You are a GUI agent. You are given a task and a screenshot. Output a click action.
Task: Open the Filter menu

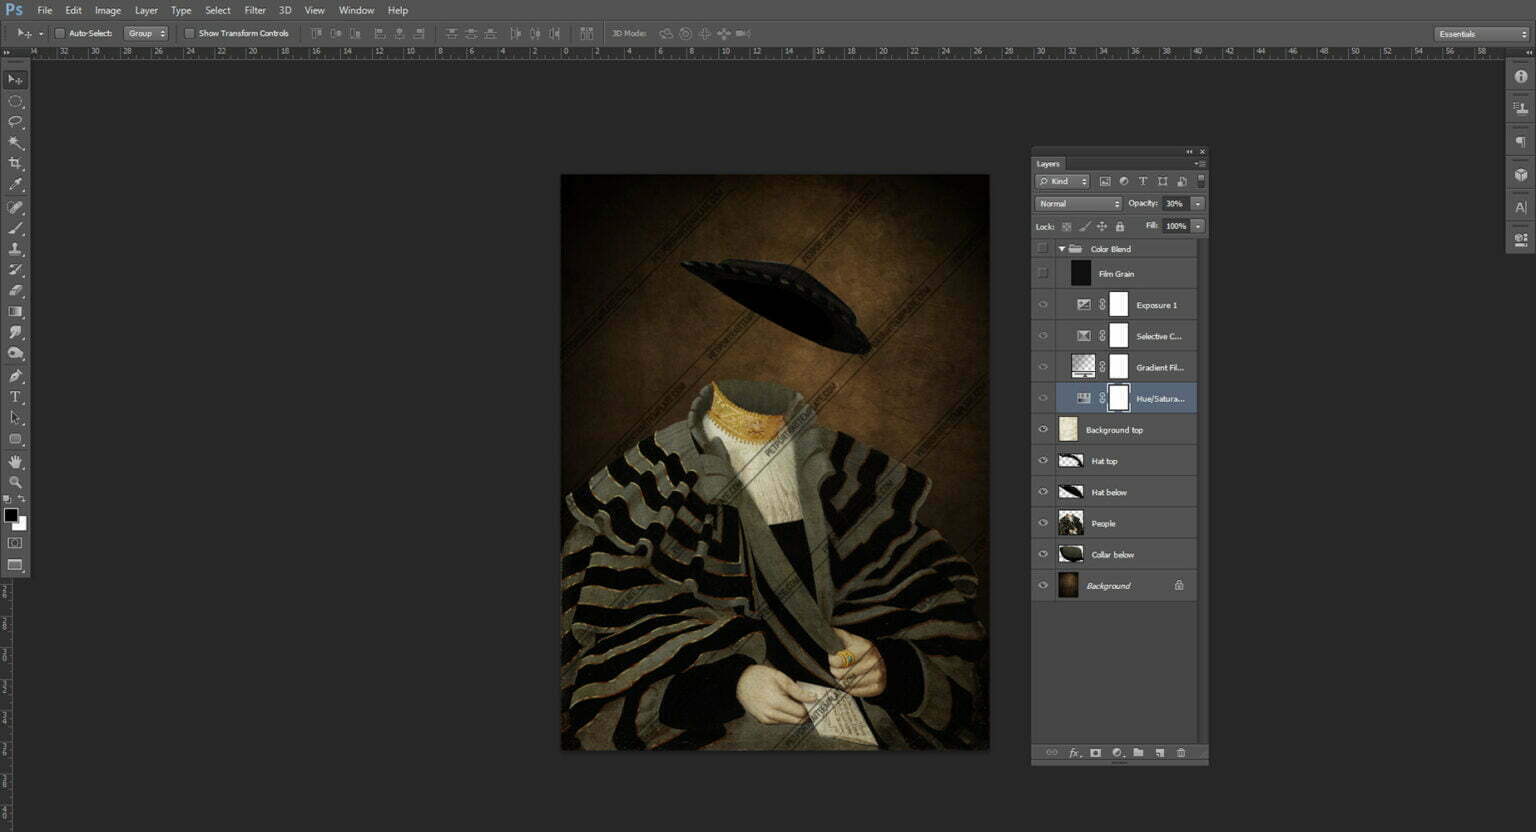click(x=255, y=10)
